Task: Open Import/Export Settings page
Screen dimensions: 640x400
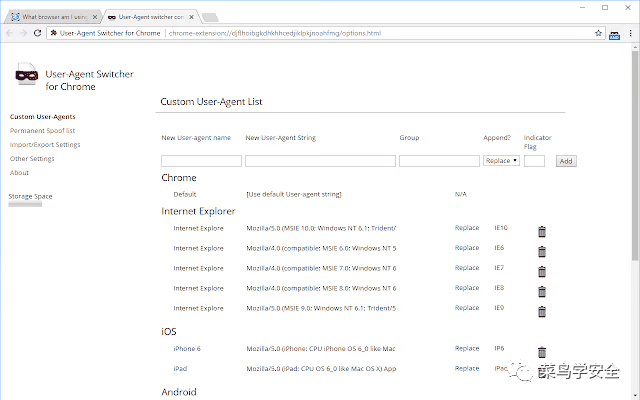Action: (45, 144)
